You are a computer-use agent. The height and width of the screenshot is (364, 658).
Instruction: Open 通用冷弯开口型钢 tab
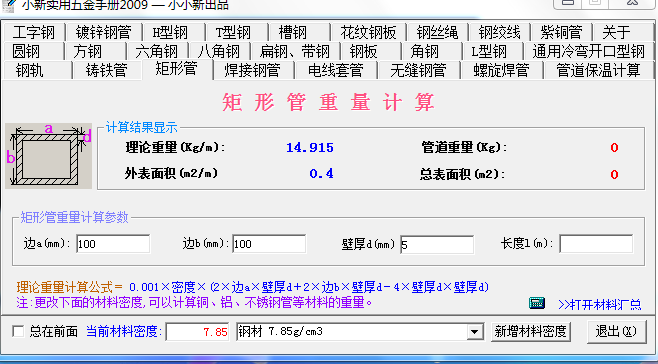(x=588, y=51)
